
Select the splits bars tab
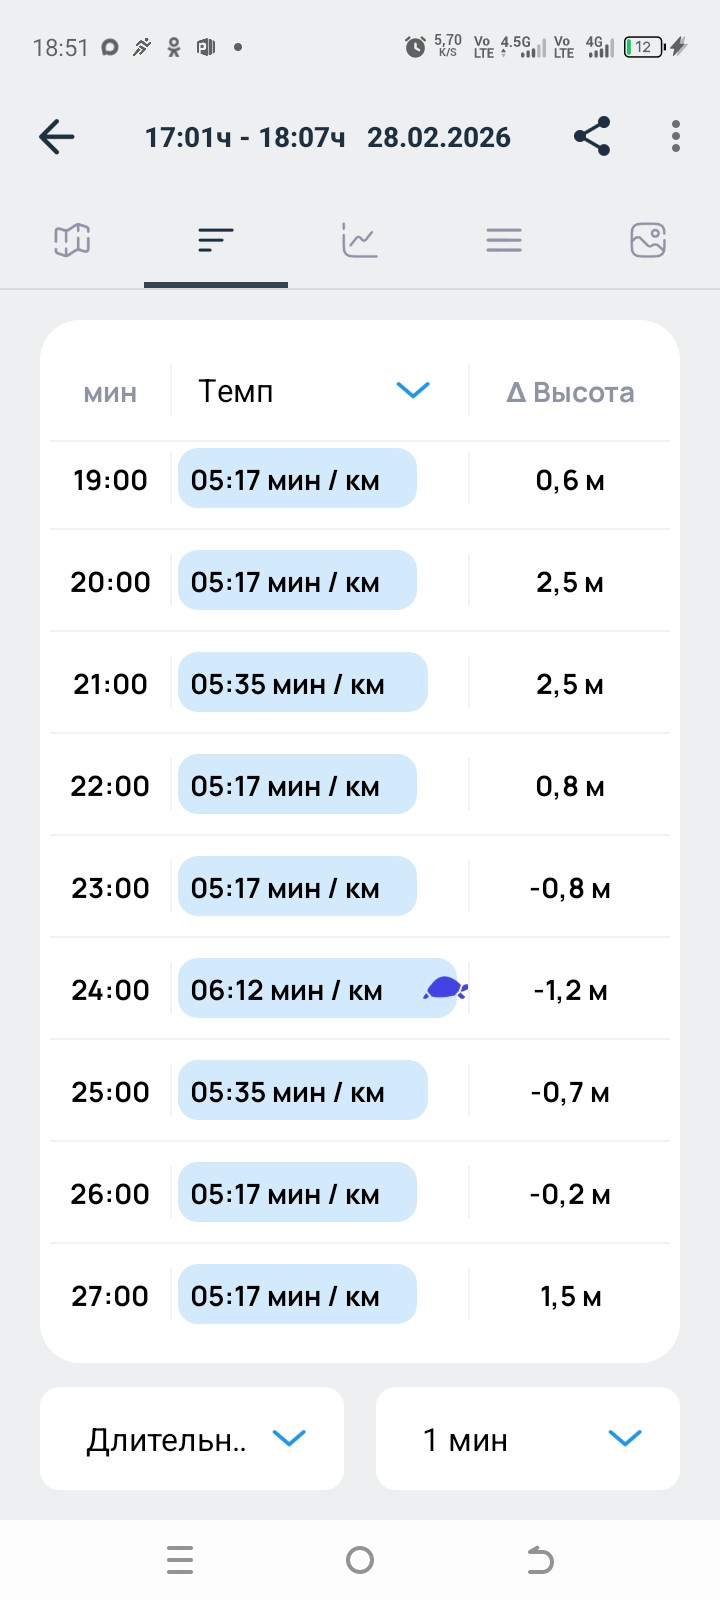(x=216, y=240)
